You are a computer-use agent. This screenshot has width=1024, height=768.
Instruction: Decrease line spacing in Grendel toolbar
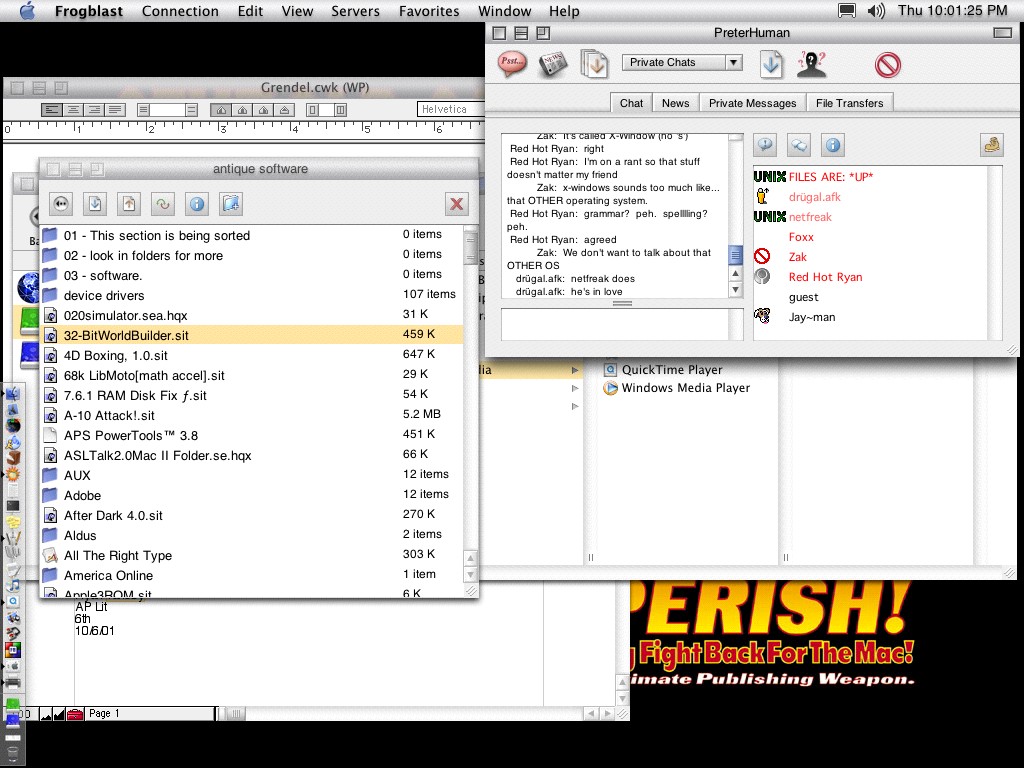(x=144, y=110)
